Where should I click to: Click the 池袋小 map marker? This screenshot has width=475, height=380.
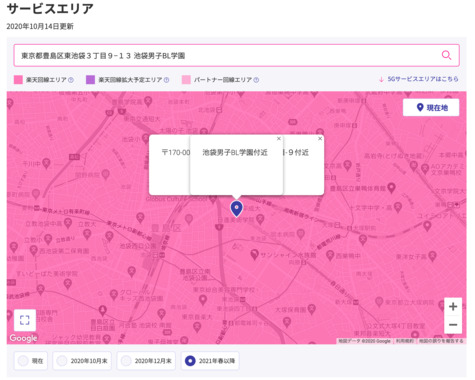[146, 138]
